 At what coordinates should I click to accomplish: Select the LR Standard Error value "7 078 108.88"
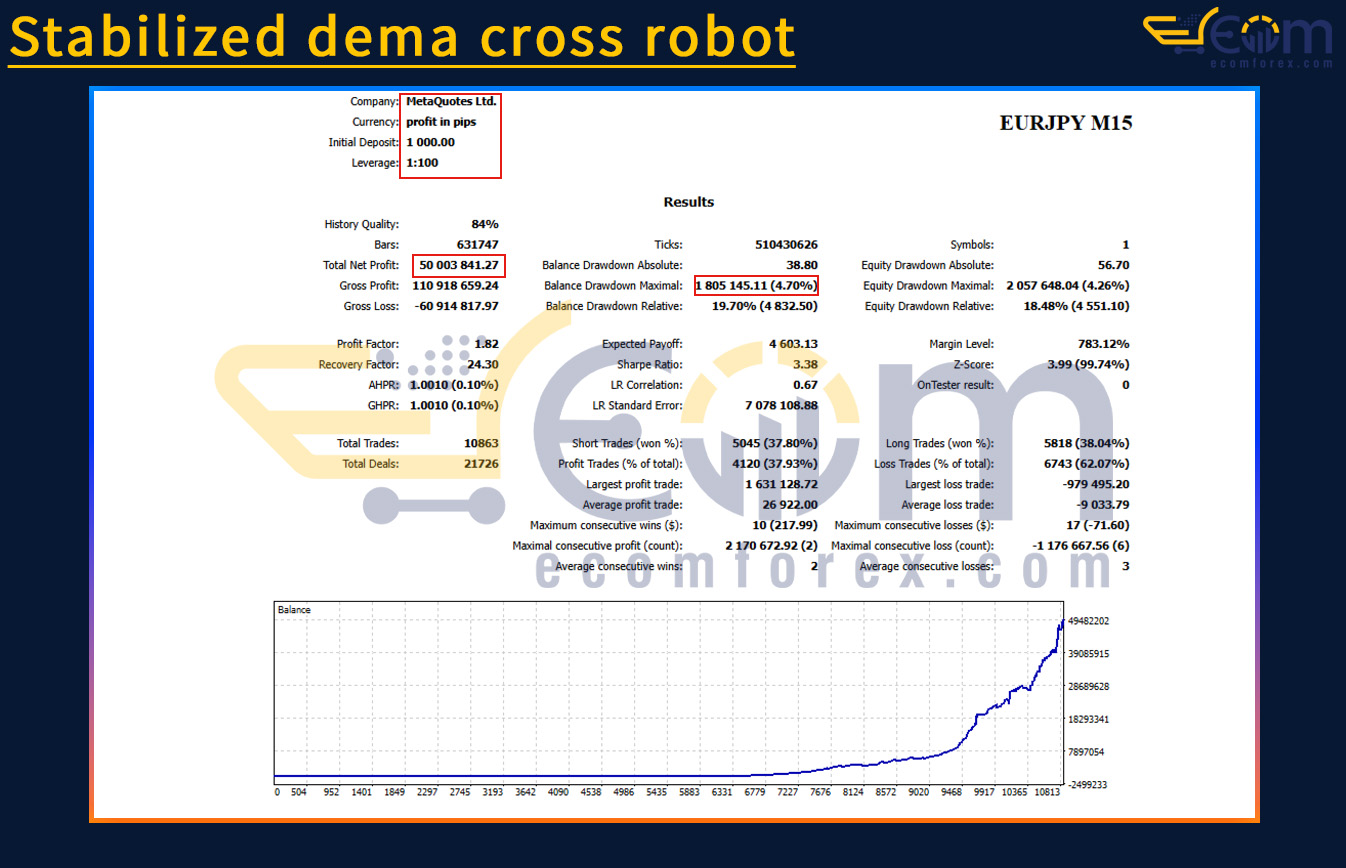pyautogui.click(x=782, y=405)
